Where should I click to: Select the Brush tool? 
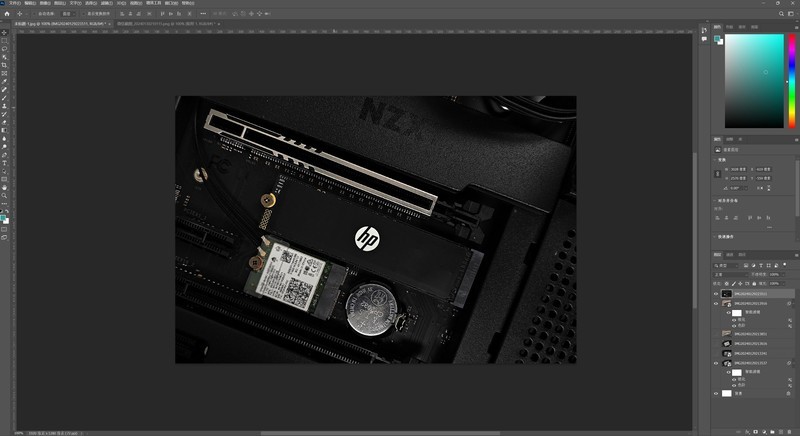click(5, 97)
